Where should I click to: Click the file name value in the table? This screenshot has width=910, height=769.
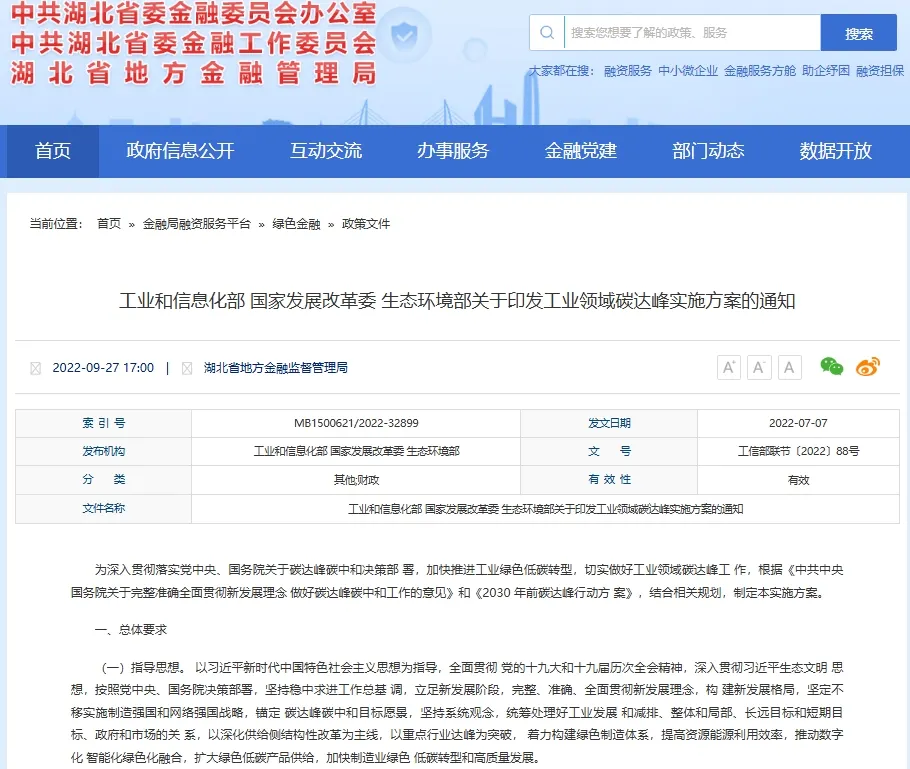coord(546,509)
